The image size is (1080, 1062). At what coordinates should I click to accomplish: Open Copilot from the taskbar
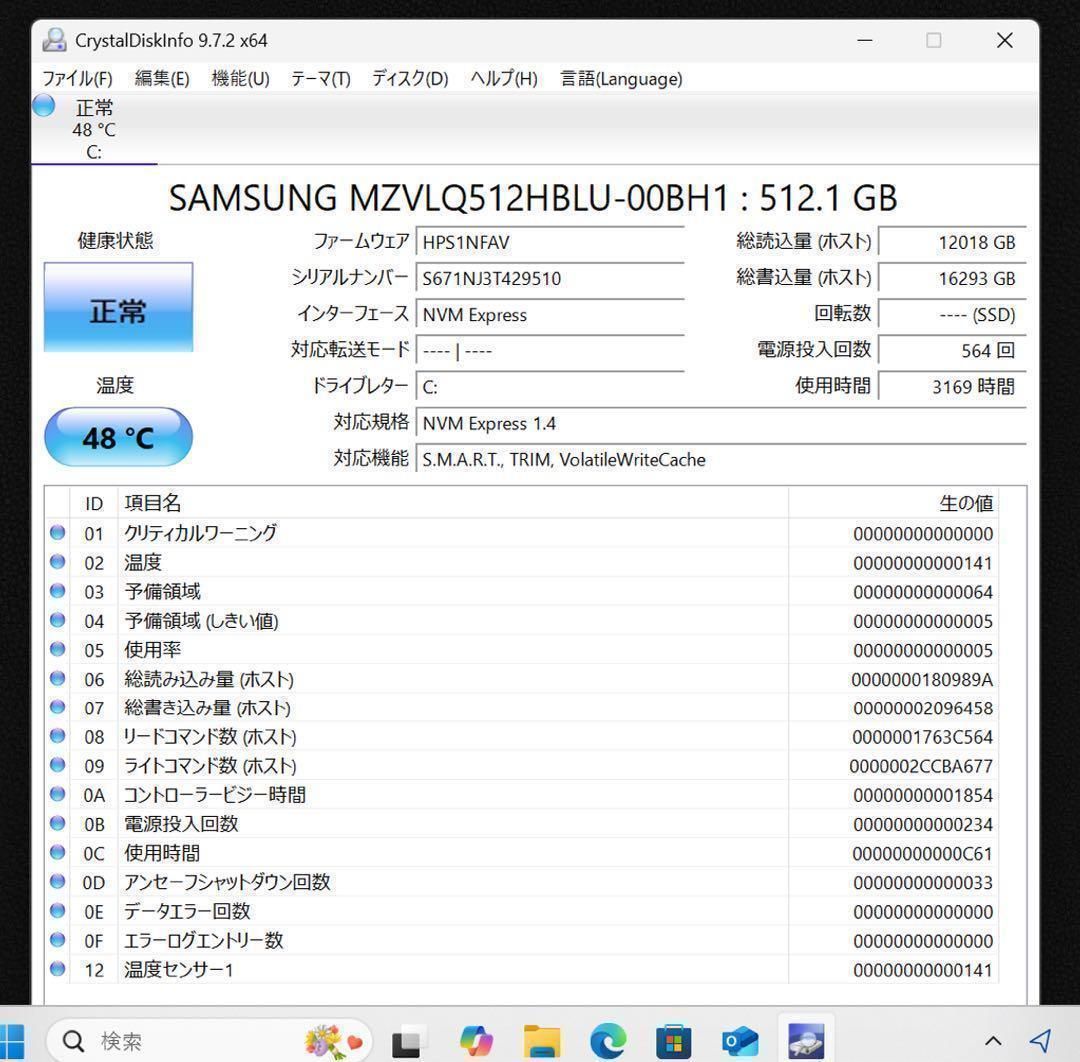pyautogui.click(x=476, y=1041)
